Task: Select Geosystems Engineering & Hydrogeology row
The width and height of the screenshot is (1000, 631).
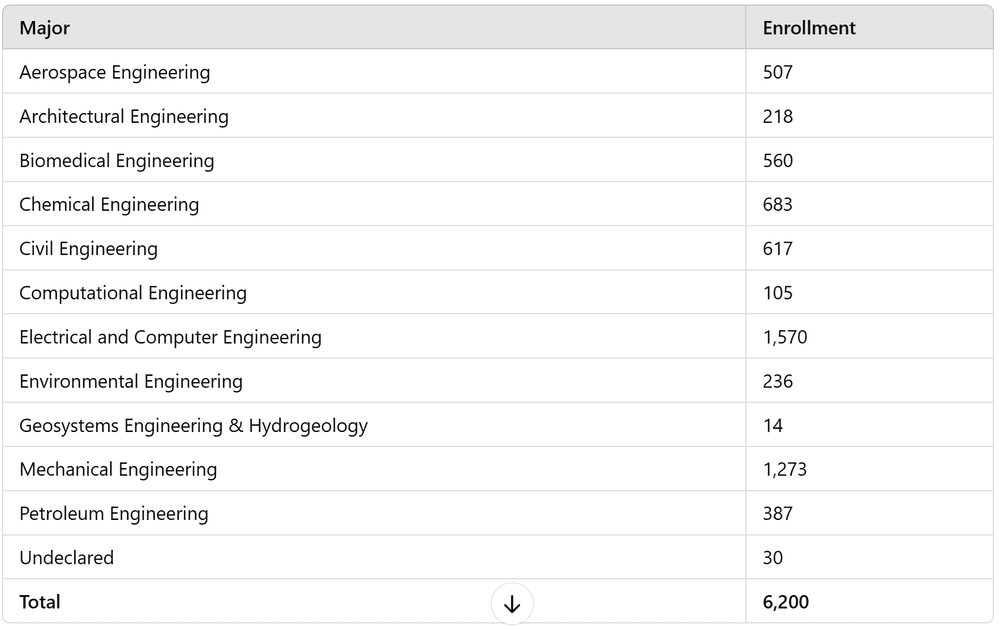Action: click(497, 425)
